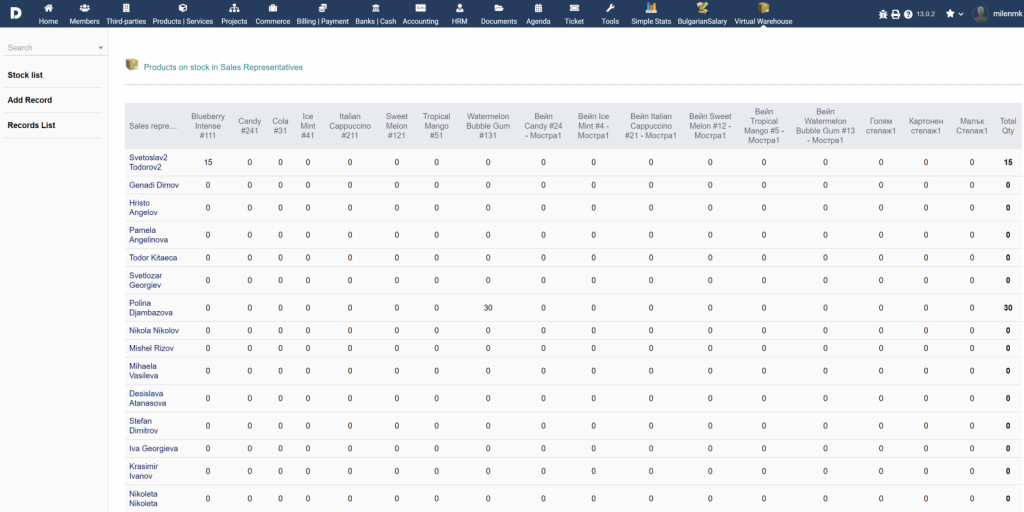This screenshot has height=512, width=1024.
Task: Open the help question mark icon
Action: pyautogui.click(x=907, y=14)
